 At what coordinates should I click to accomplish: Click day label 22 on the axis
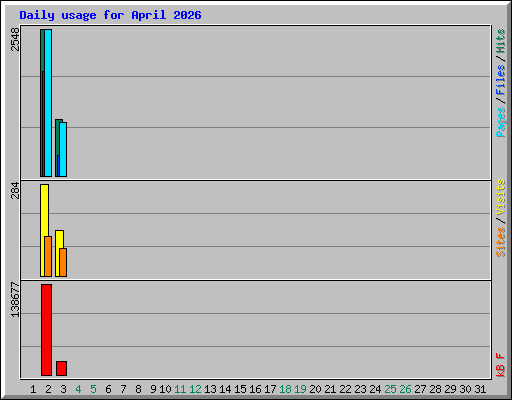[345, 389]
